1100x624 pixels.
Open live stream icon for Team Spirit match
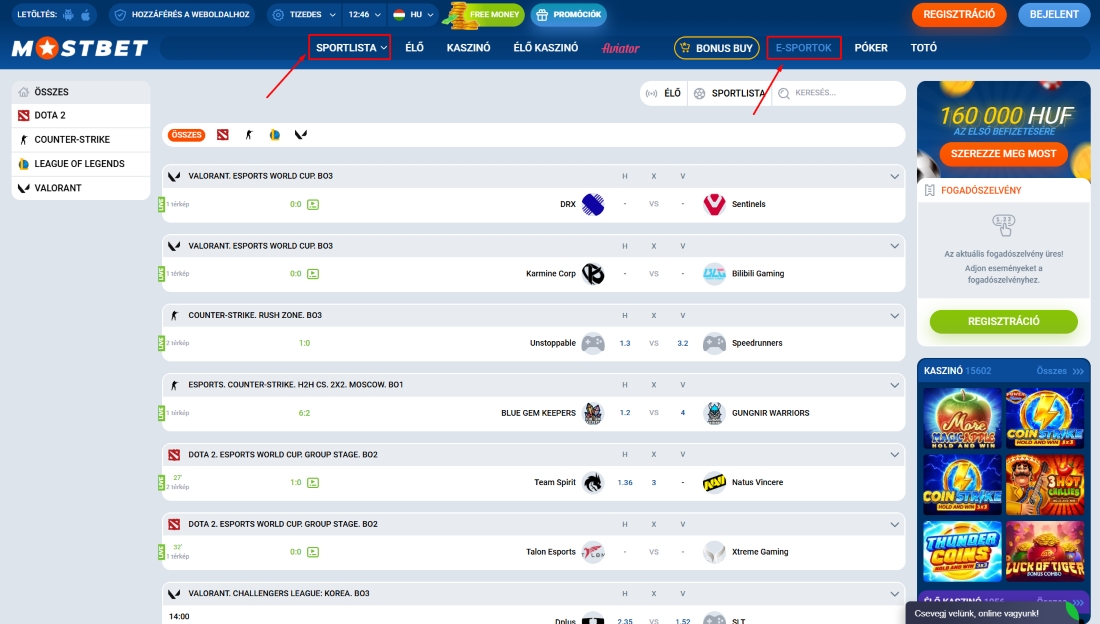[x=313, y=482]
